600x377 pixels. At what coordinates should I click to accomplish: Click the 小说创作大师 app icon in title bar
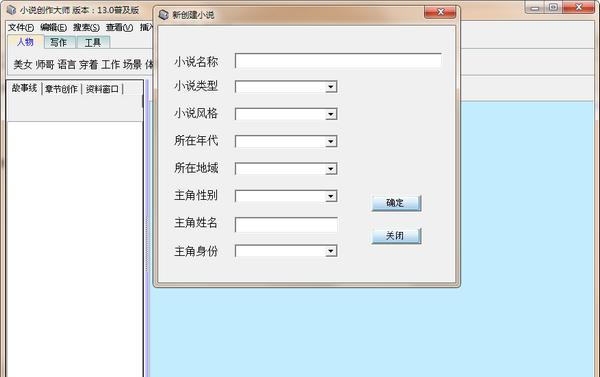point(12,10)
